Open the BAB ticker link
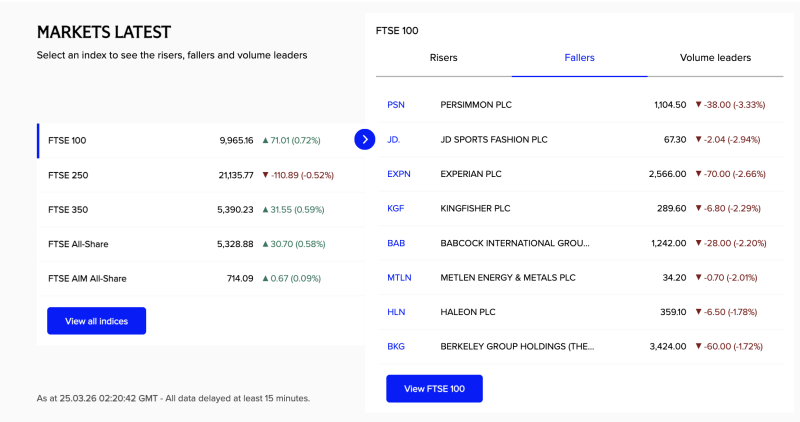Image resolution: width=800 pixels, height=422 pixels. click(396, 243)
